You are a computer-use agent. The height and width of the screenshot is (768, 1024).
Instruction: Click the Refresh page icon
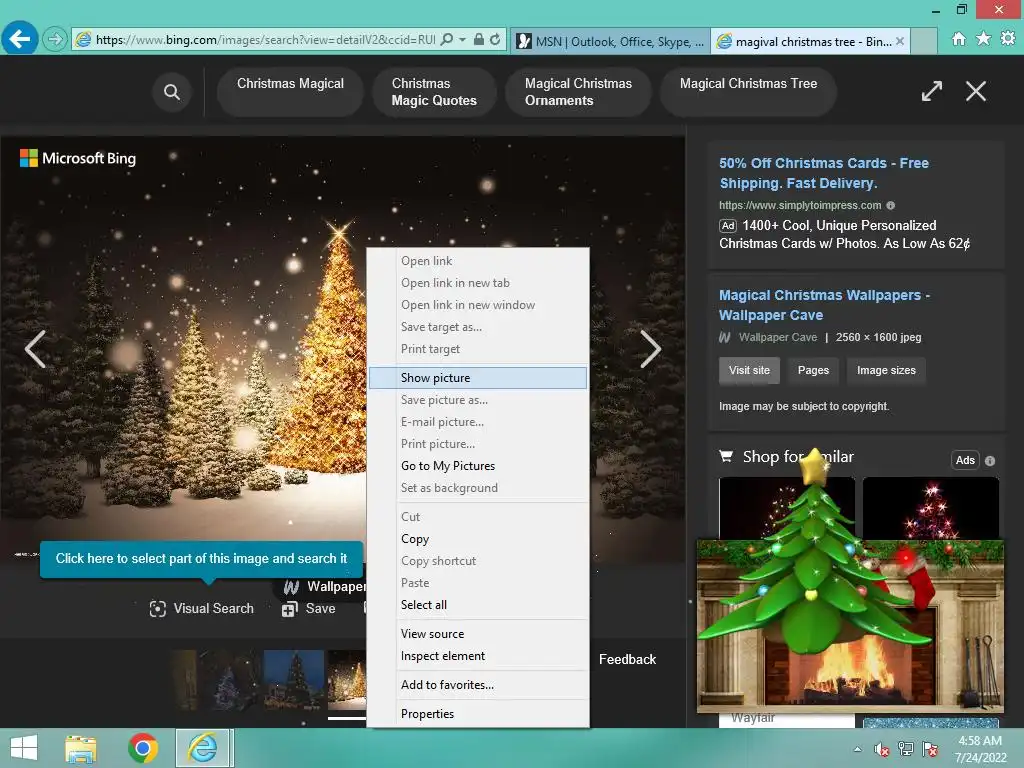click(495, 39)
